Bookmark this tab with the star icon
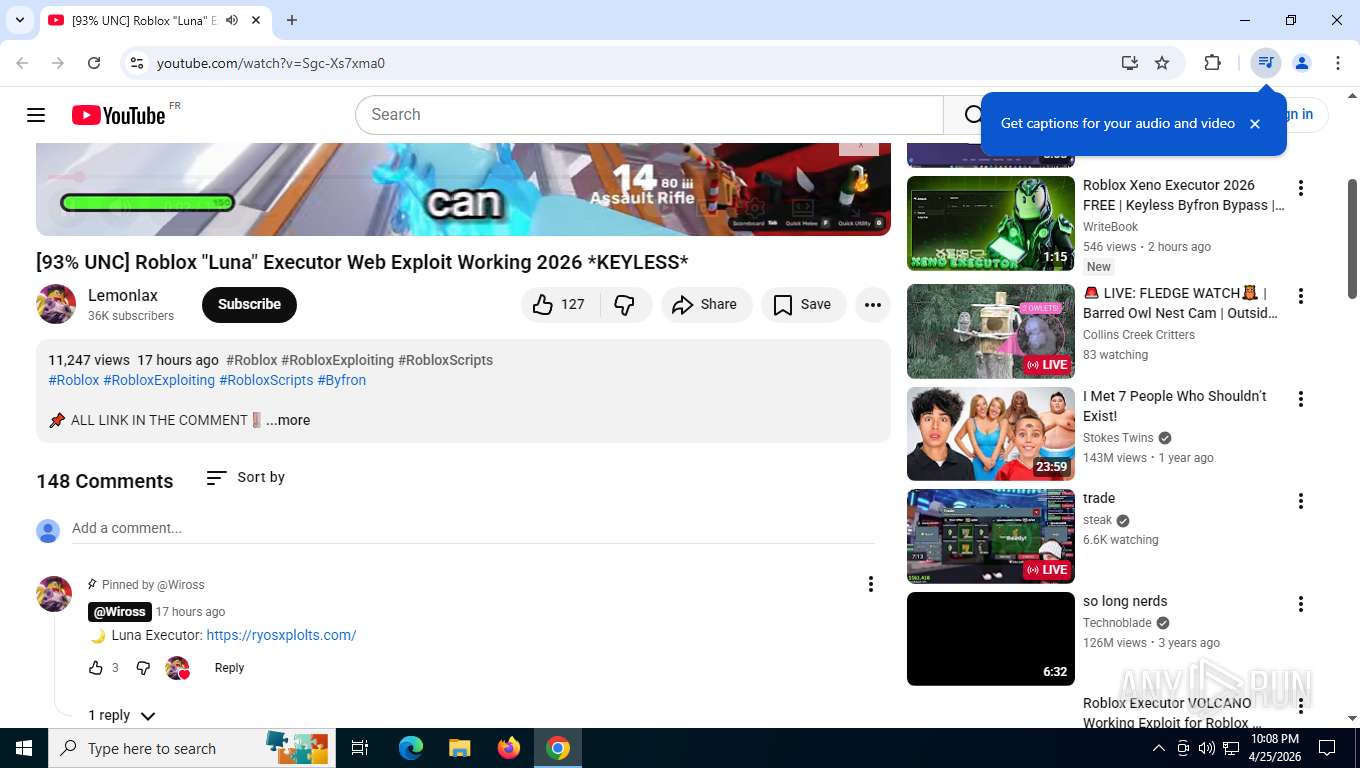 (1162, 63)
